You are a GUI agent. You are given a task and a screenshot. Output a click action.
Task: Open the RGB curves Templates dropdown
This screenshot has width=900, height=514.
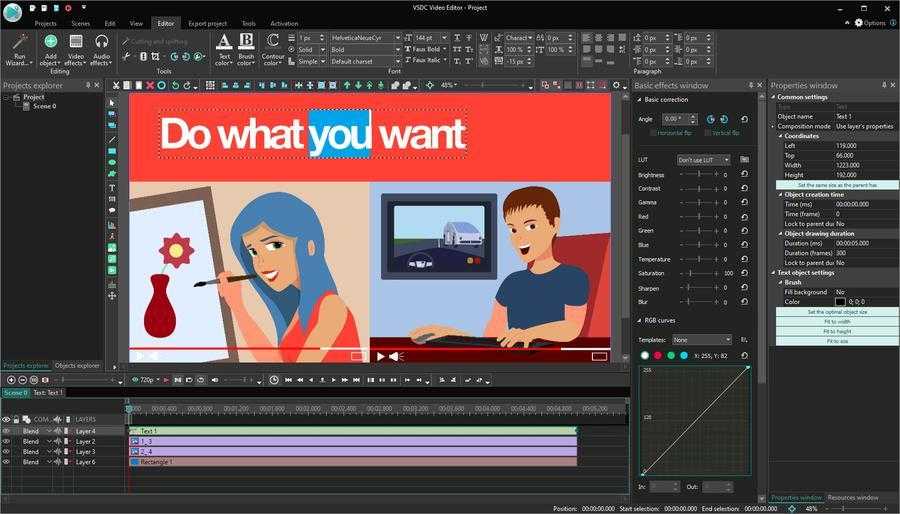702,340
